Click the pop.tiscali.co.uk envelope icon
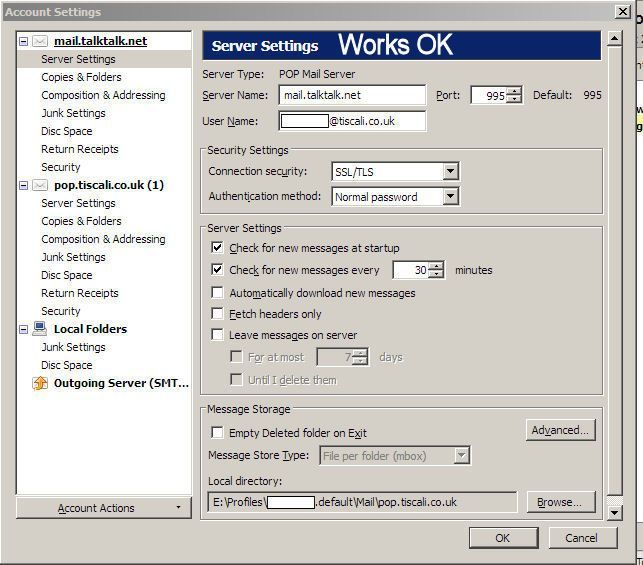 click(40, 185)
